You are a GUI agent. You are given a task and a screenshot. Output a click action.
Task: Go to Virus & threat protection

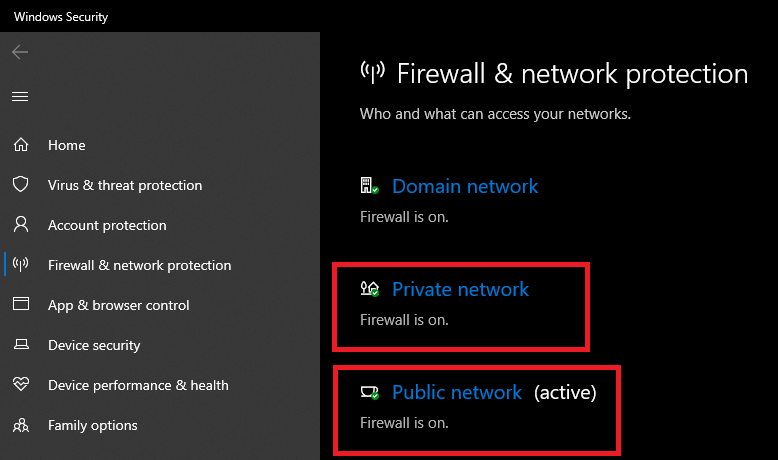[124, 185]
